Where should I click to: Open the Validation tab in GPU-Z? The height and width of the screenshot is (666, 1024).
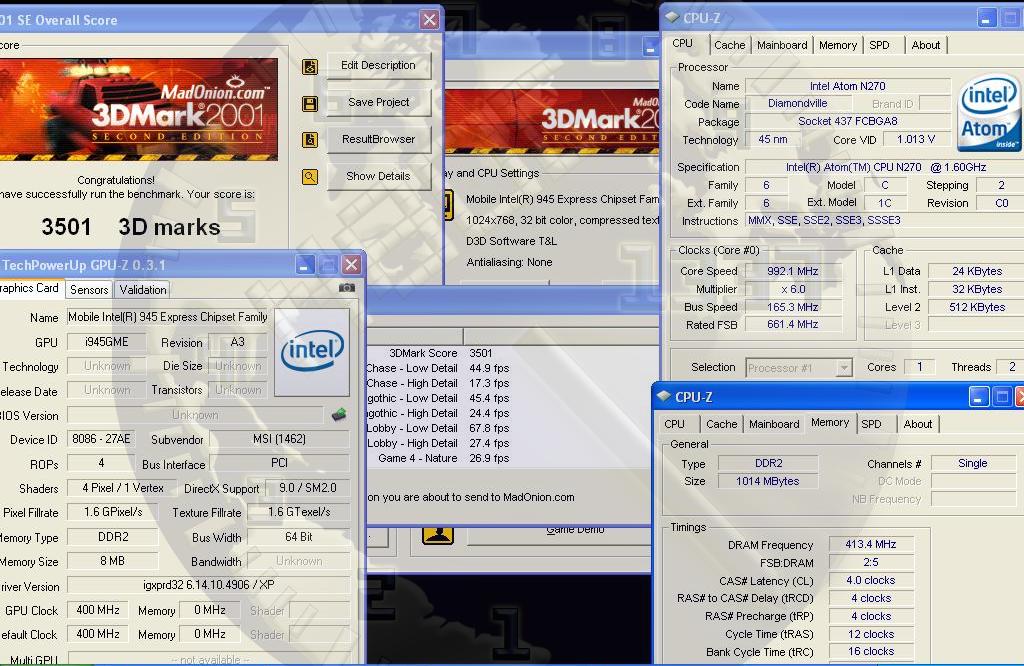(143, 290)
